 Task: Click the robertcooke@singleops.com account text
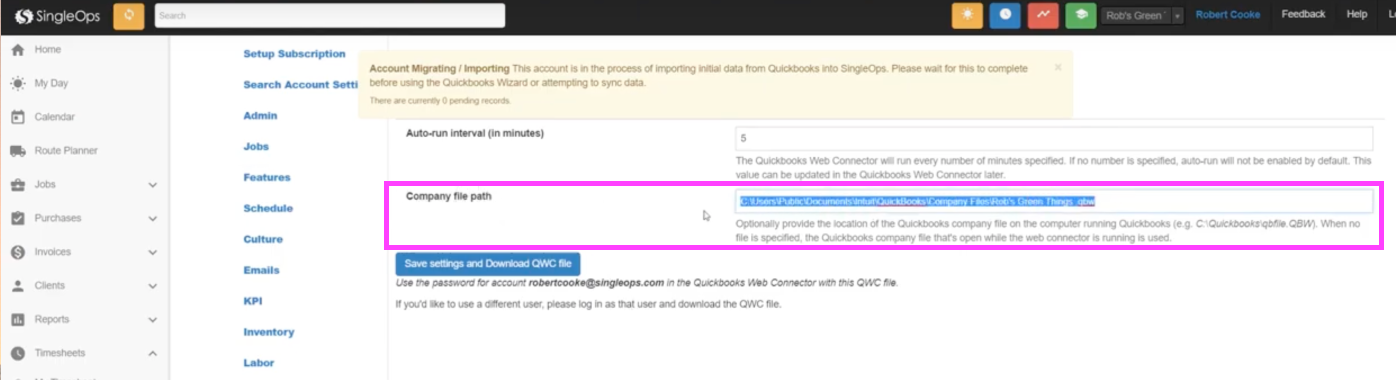tap(596, 283)
